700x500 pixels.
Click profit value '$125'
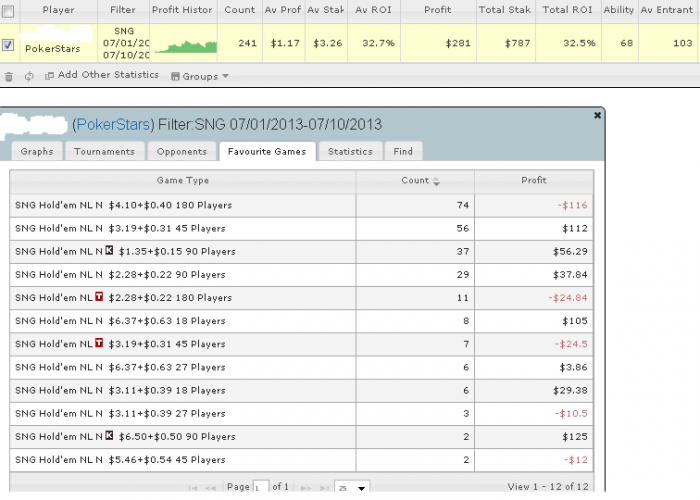[575, 437]
